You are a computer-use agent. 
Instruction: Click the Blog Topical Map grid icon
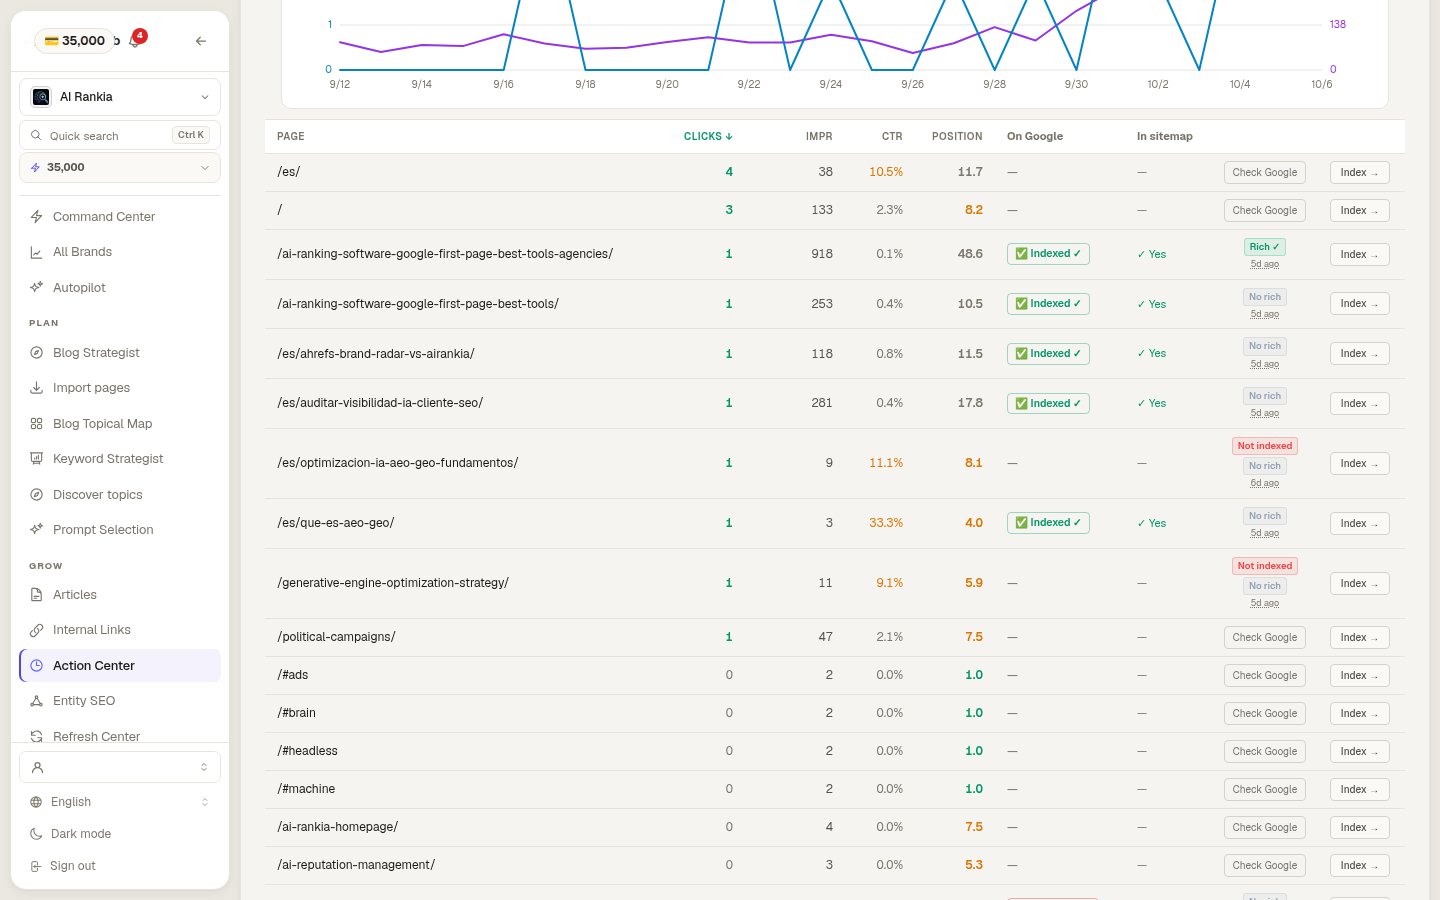click(x=36, y=424)
